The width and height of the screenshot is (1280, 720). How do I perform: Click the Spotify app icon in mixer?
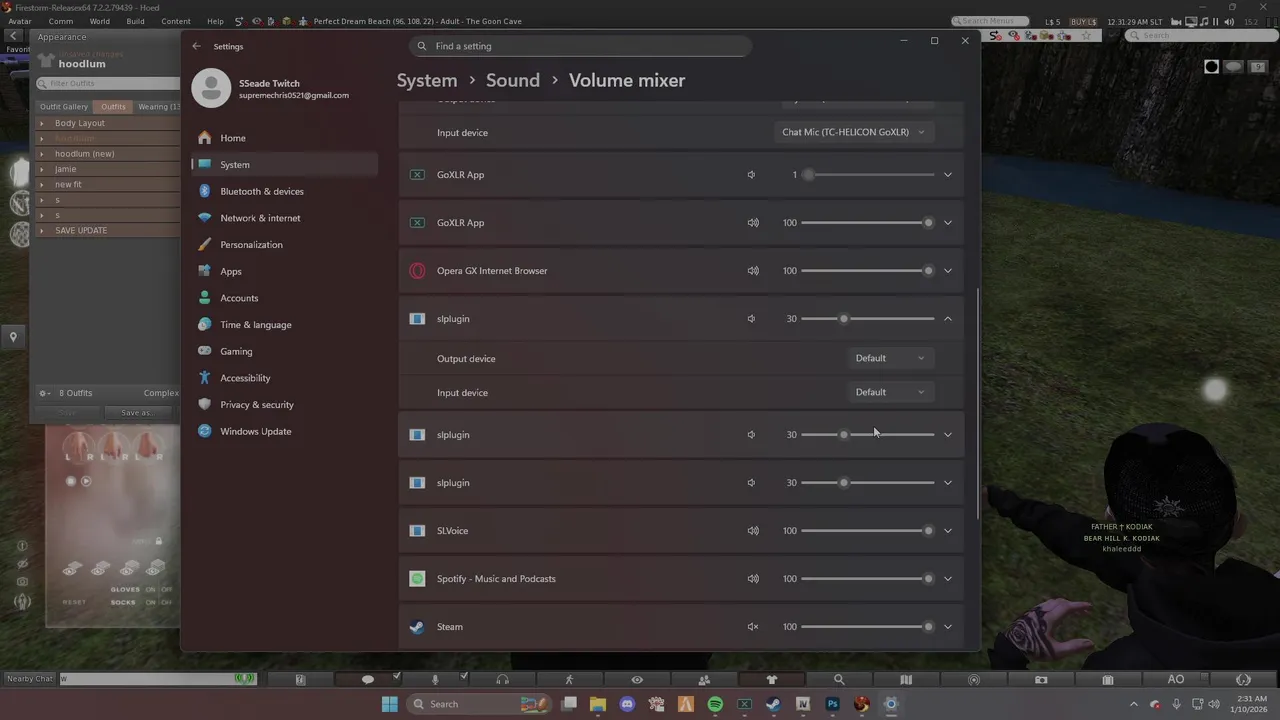(x=417, y=579)
